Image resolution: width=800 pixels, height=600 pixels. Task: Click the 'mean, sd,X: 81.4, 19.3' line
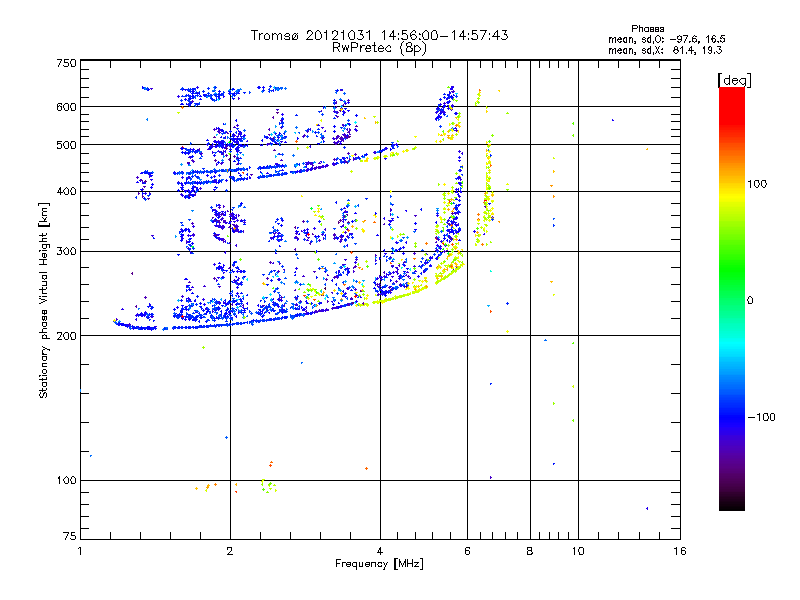click(665, 50)
